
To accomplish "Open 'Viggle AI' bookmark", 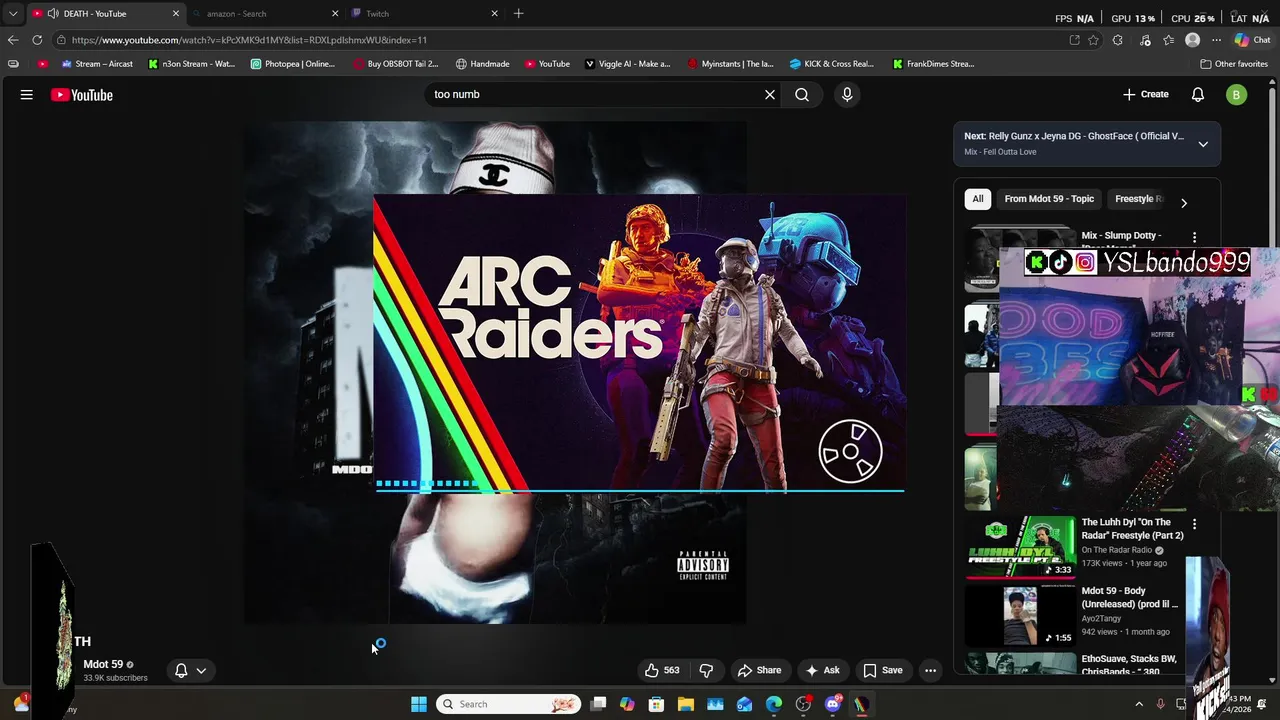I will coord(627,64).
